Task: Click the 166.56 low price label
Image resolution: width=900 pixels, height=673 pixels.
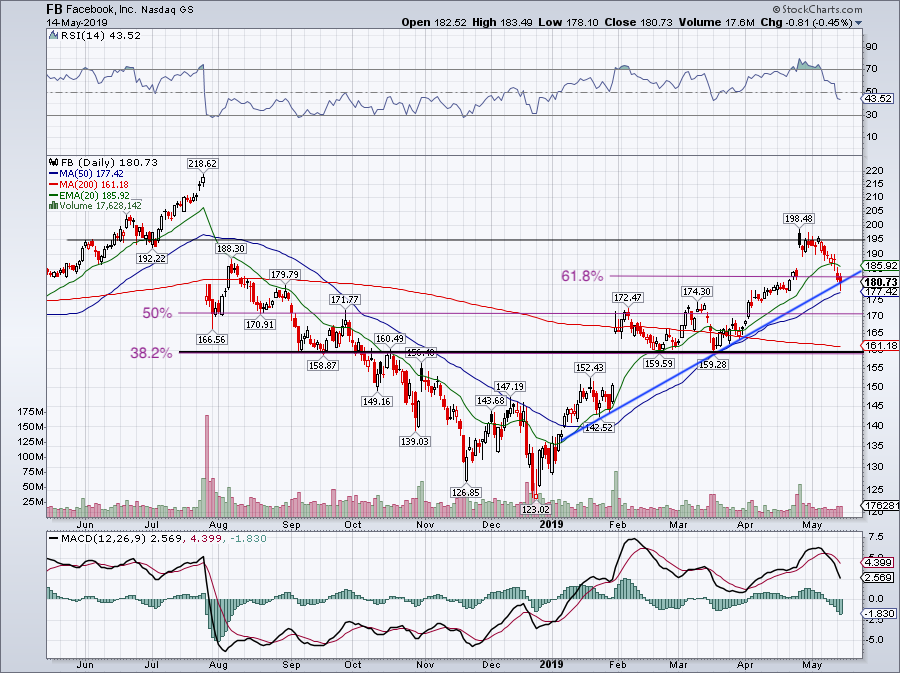Action: click(211, 339)
